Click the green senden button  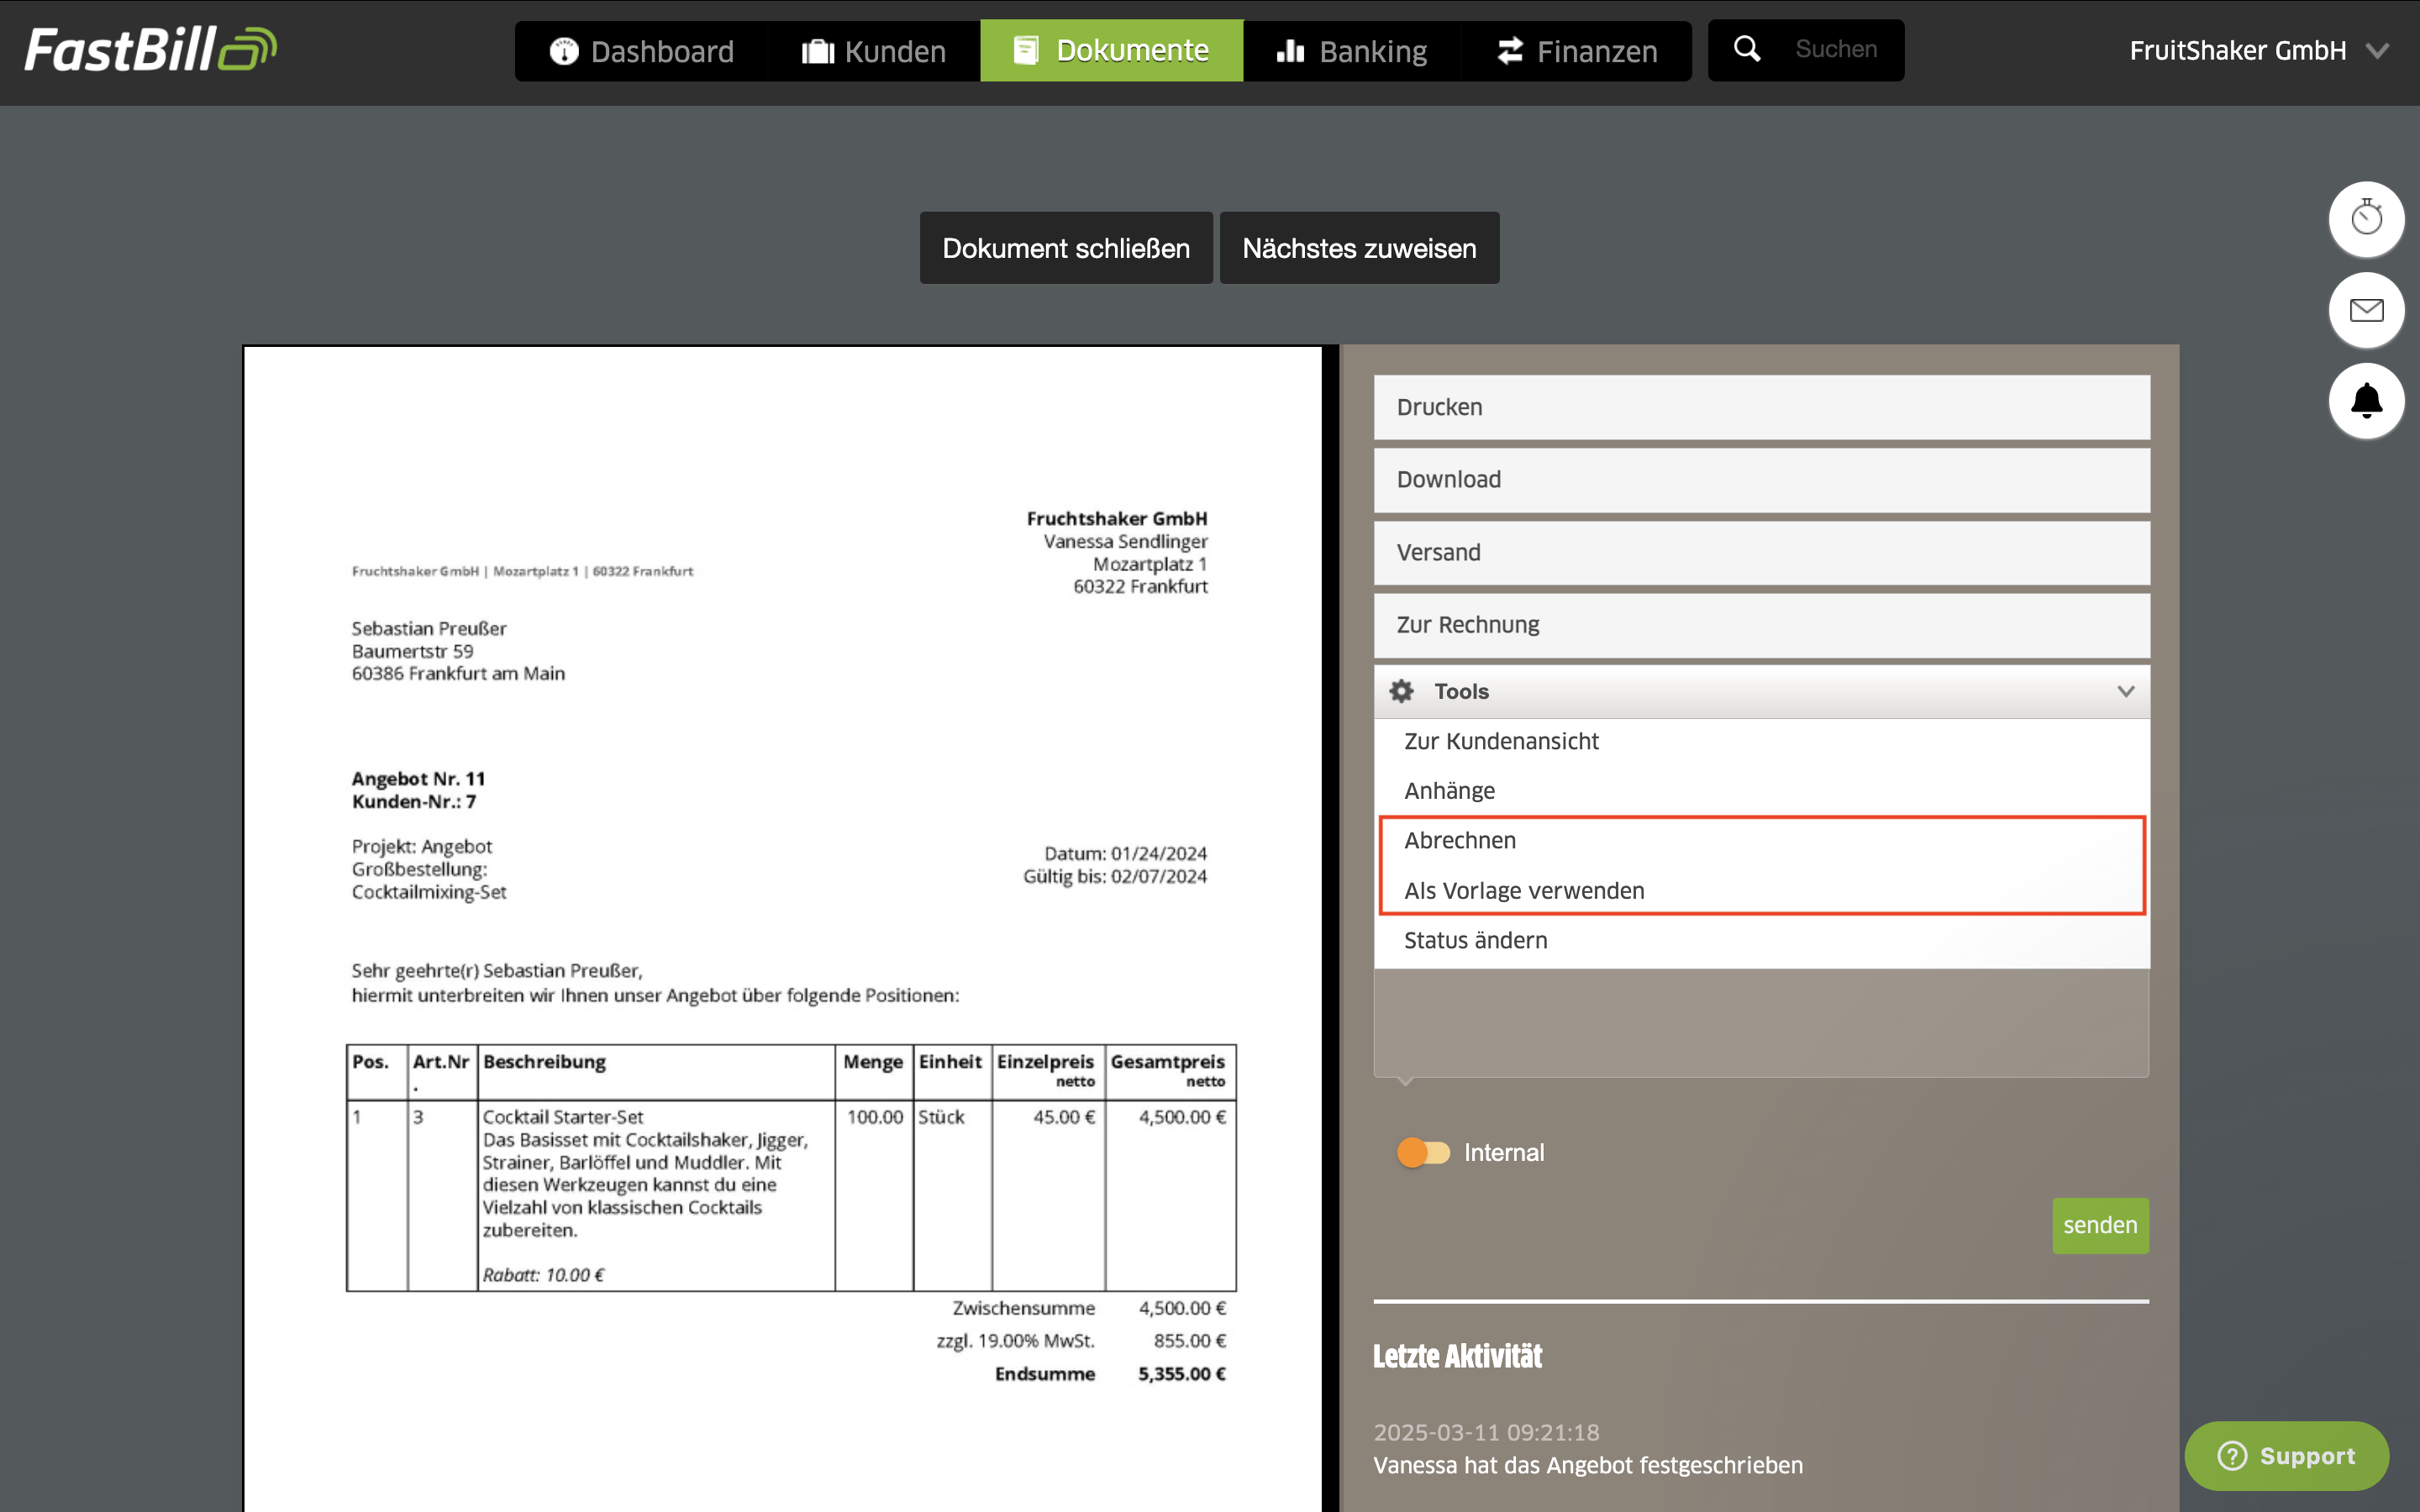[2100, 1225]
